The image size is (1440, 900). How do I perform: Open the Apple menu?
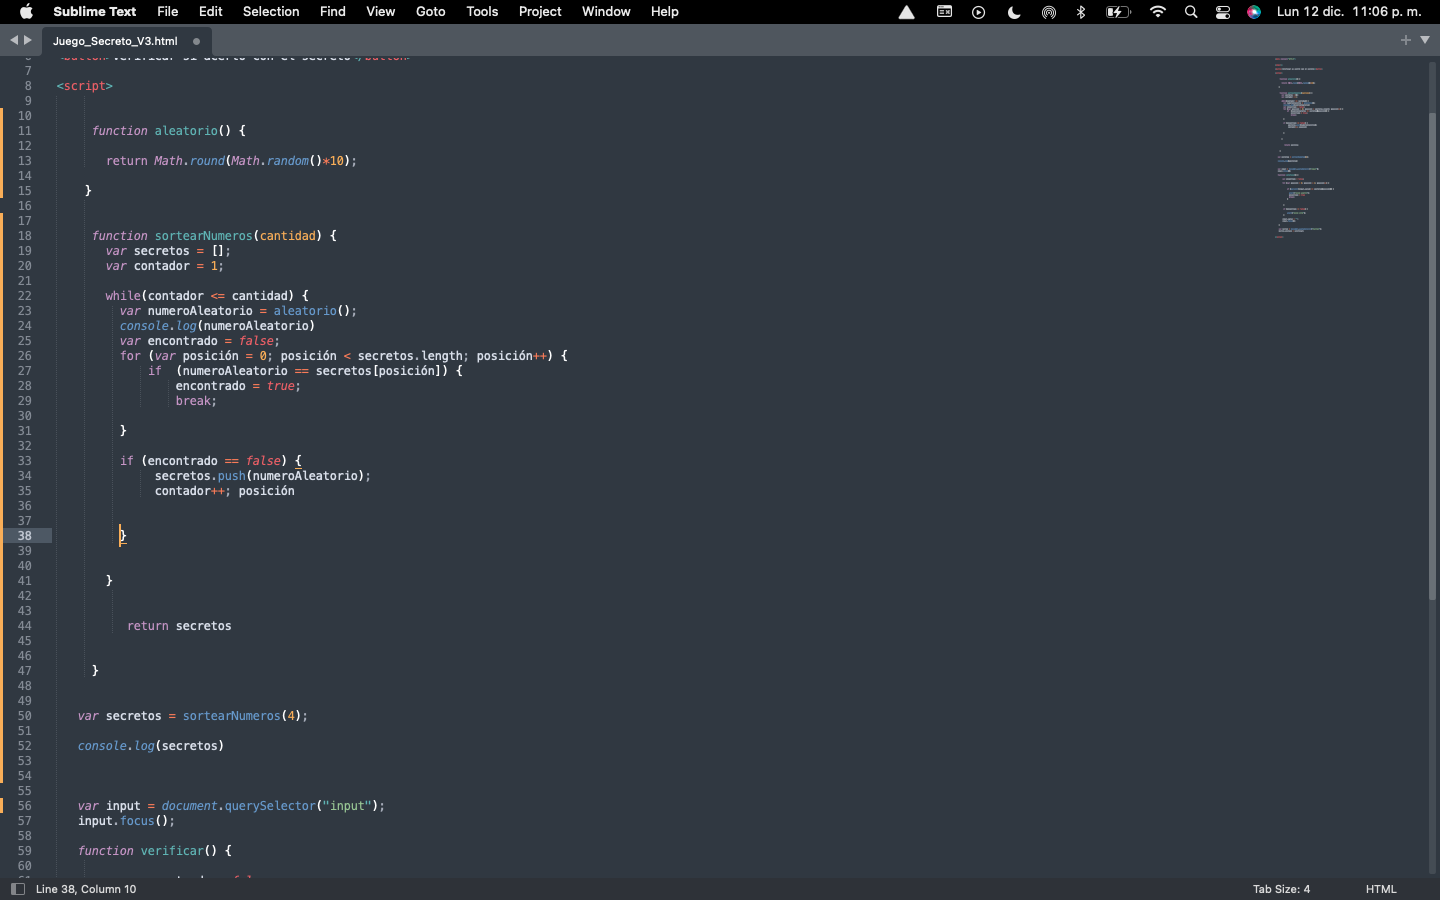pos(26,12)
